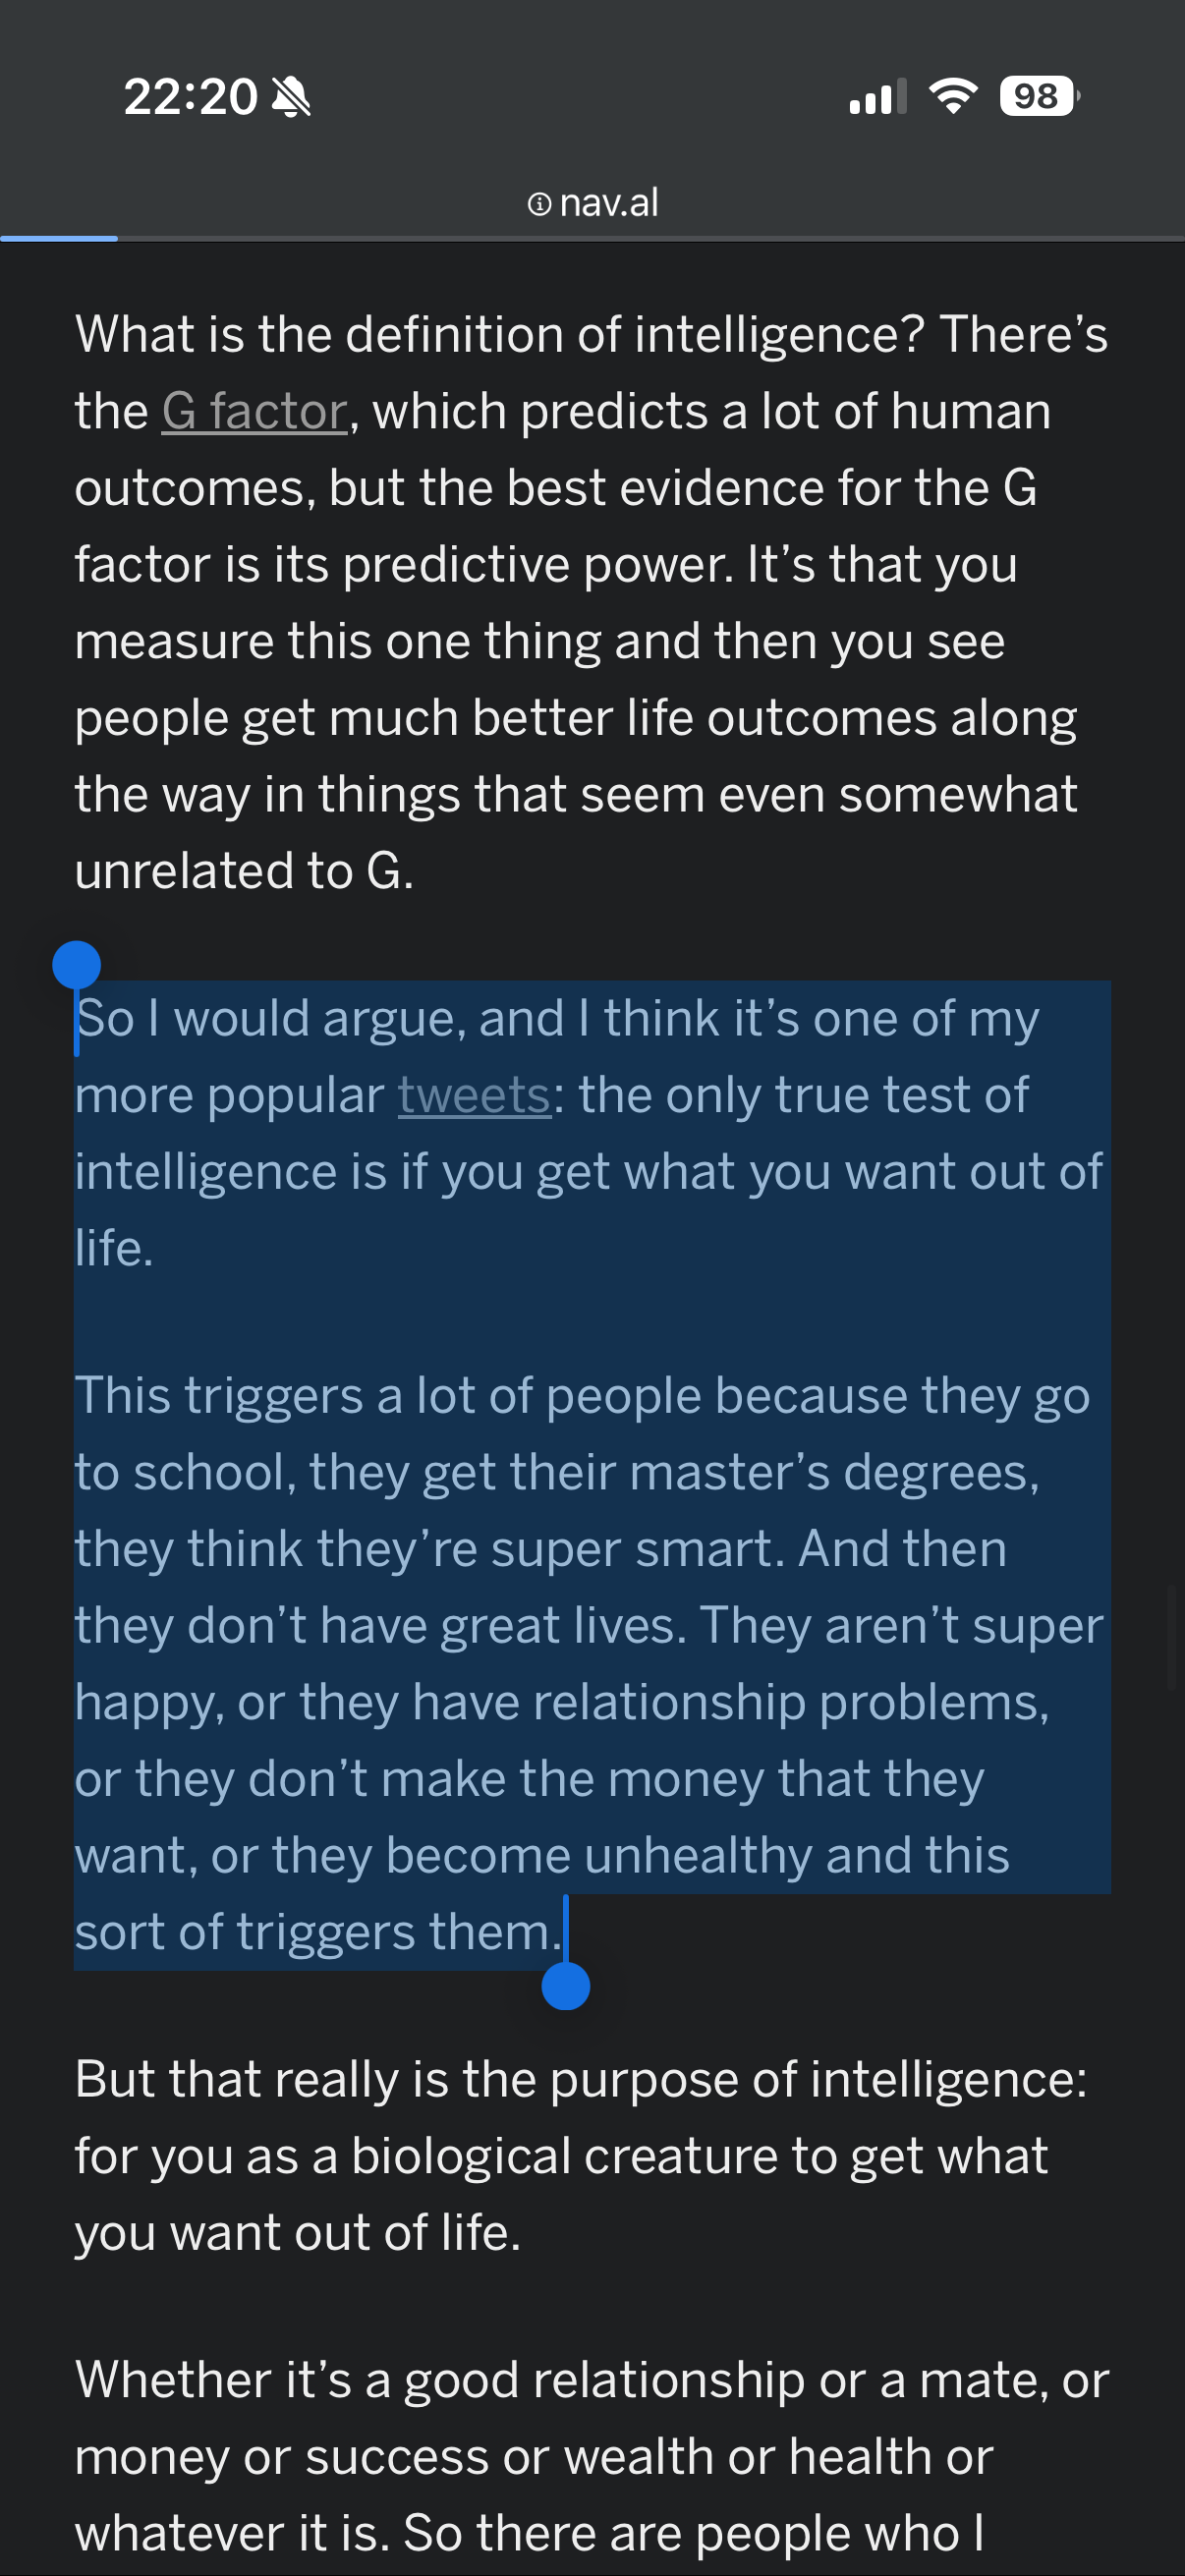Tap the "What is the definition of intelligence?" sentence
Screen dimensions: 1185x2576
(498, 334)
